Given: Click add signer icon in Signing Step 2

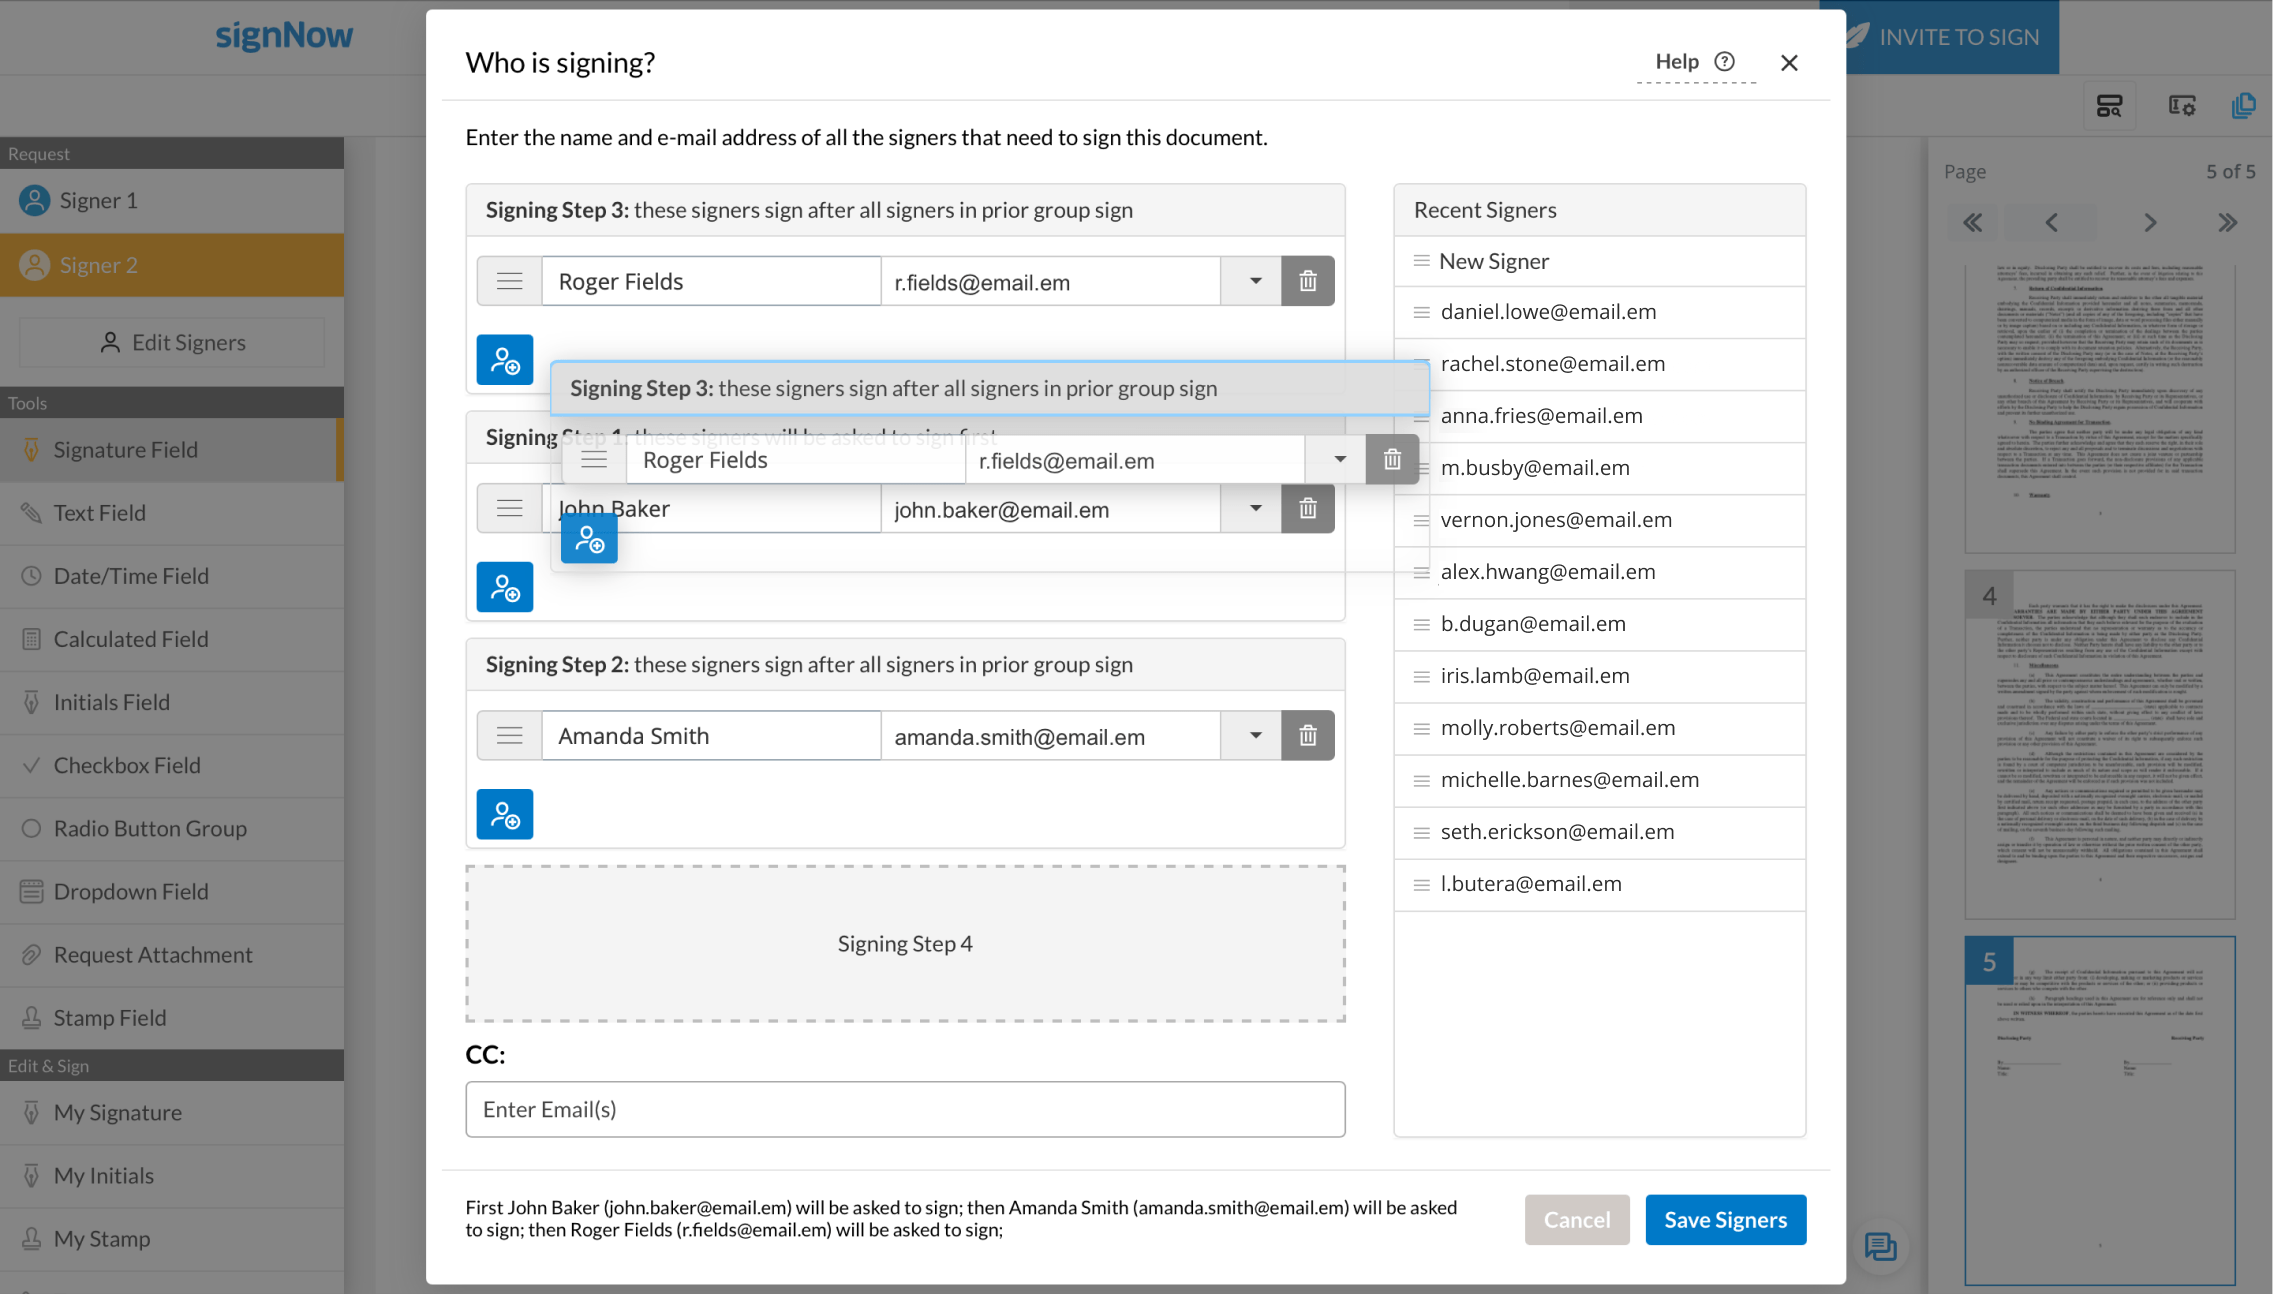Looking at the screenshot, I should (x=504, y=814).
